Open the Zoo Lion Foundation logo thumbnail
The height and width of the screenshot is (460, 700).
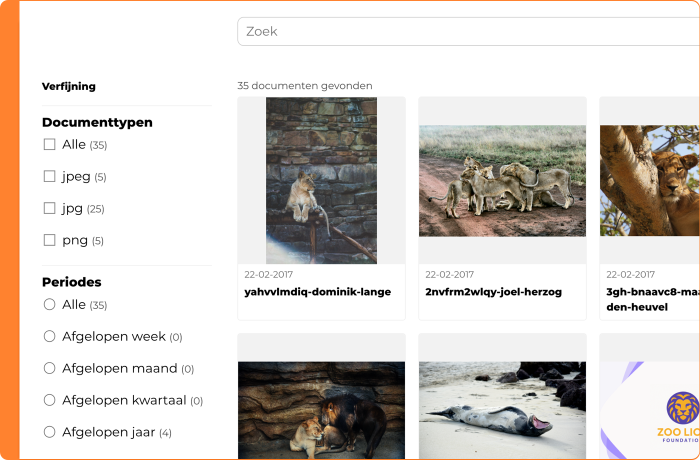650,410
